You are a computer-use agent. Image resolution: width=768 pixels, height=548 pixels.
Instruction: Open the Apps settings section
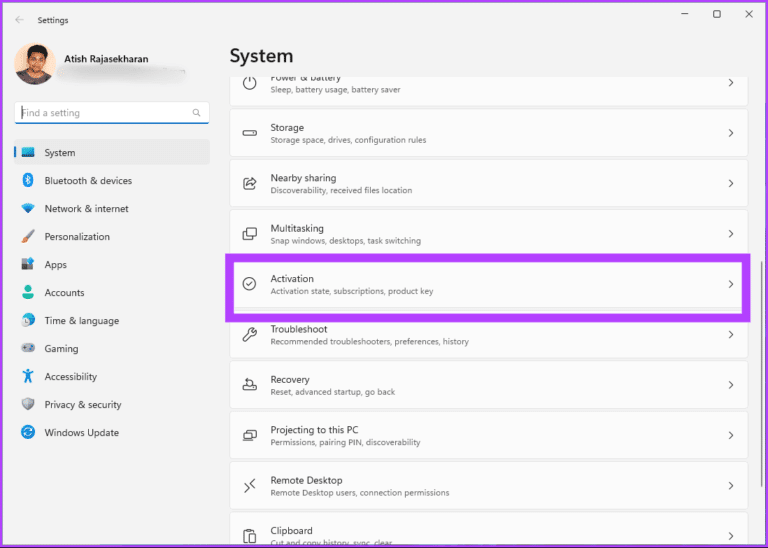[56, 265]
